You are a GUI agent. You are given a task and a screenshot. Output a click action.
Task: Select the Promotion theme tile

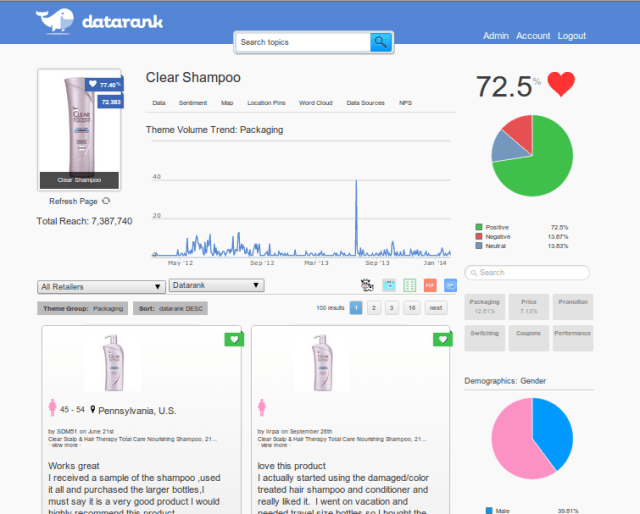573,307
